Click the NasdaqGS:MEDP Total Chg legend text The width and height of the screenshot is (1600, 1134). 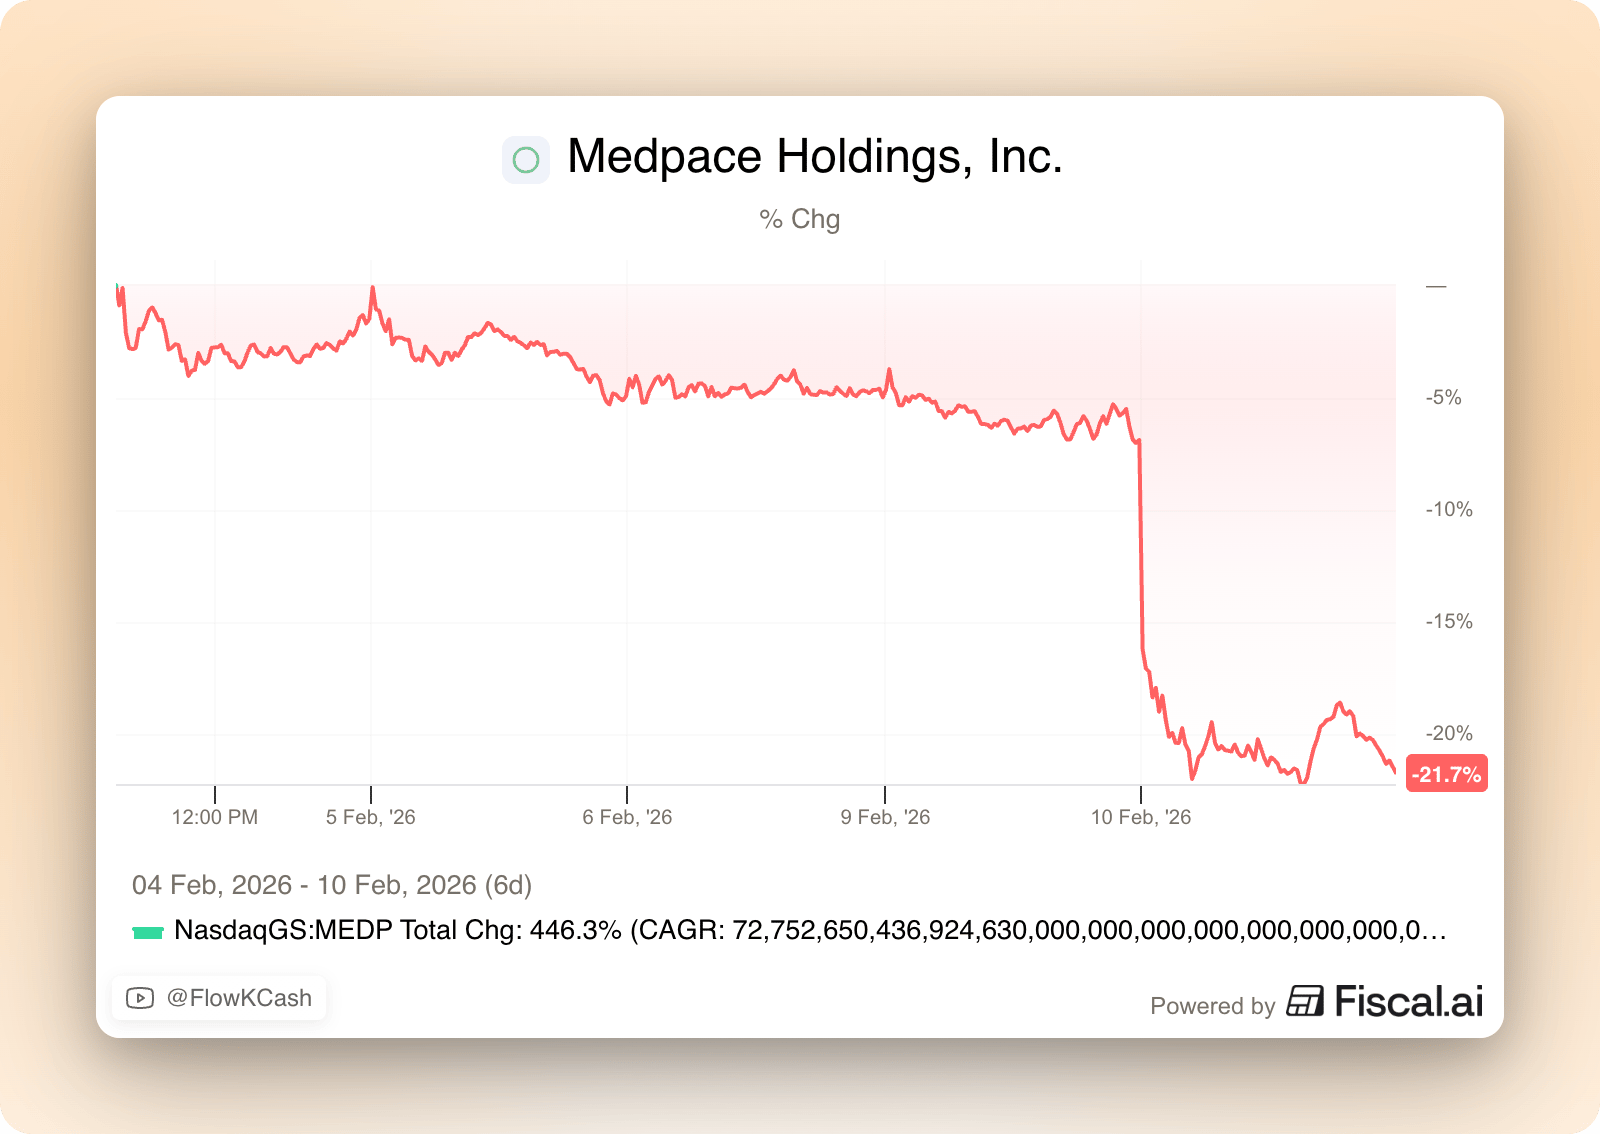click(810, 931)
